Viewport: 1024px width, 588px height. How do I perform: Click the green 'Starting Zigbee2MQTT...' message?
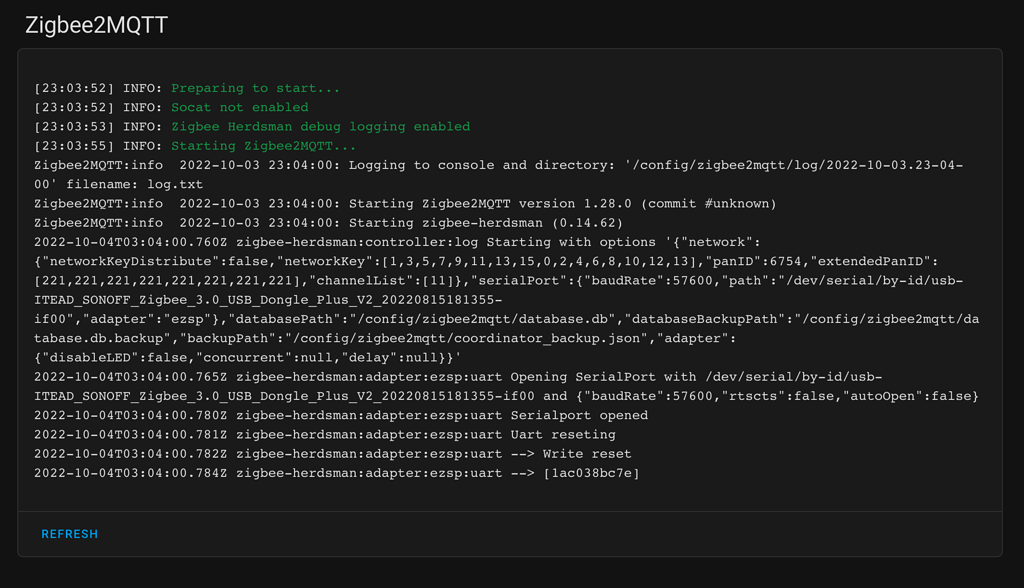pyautogui.click(x=263, y=146)
